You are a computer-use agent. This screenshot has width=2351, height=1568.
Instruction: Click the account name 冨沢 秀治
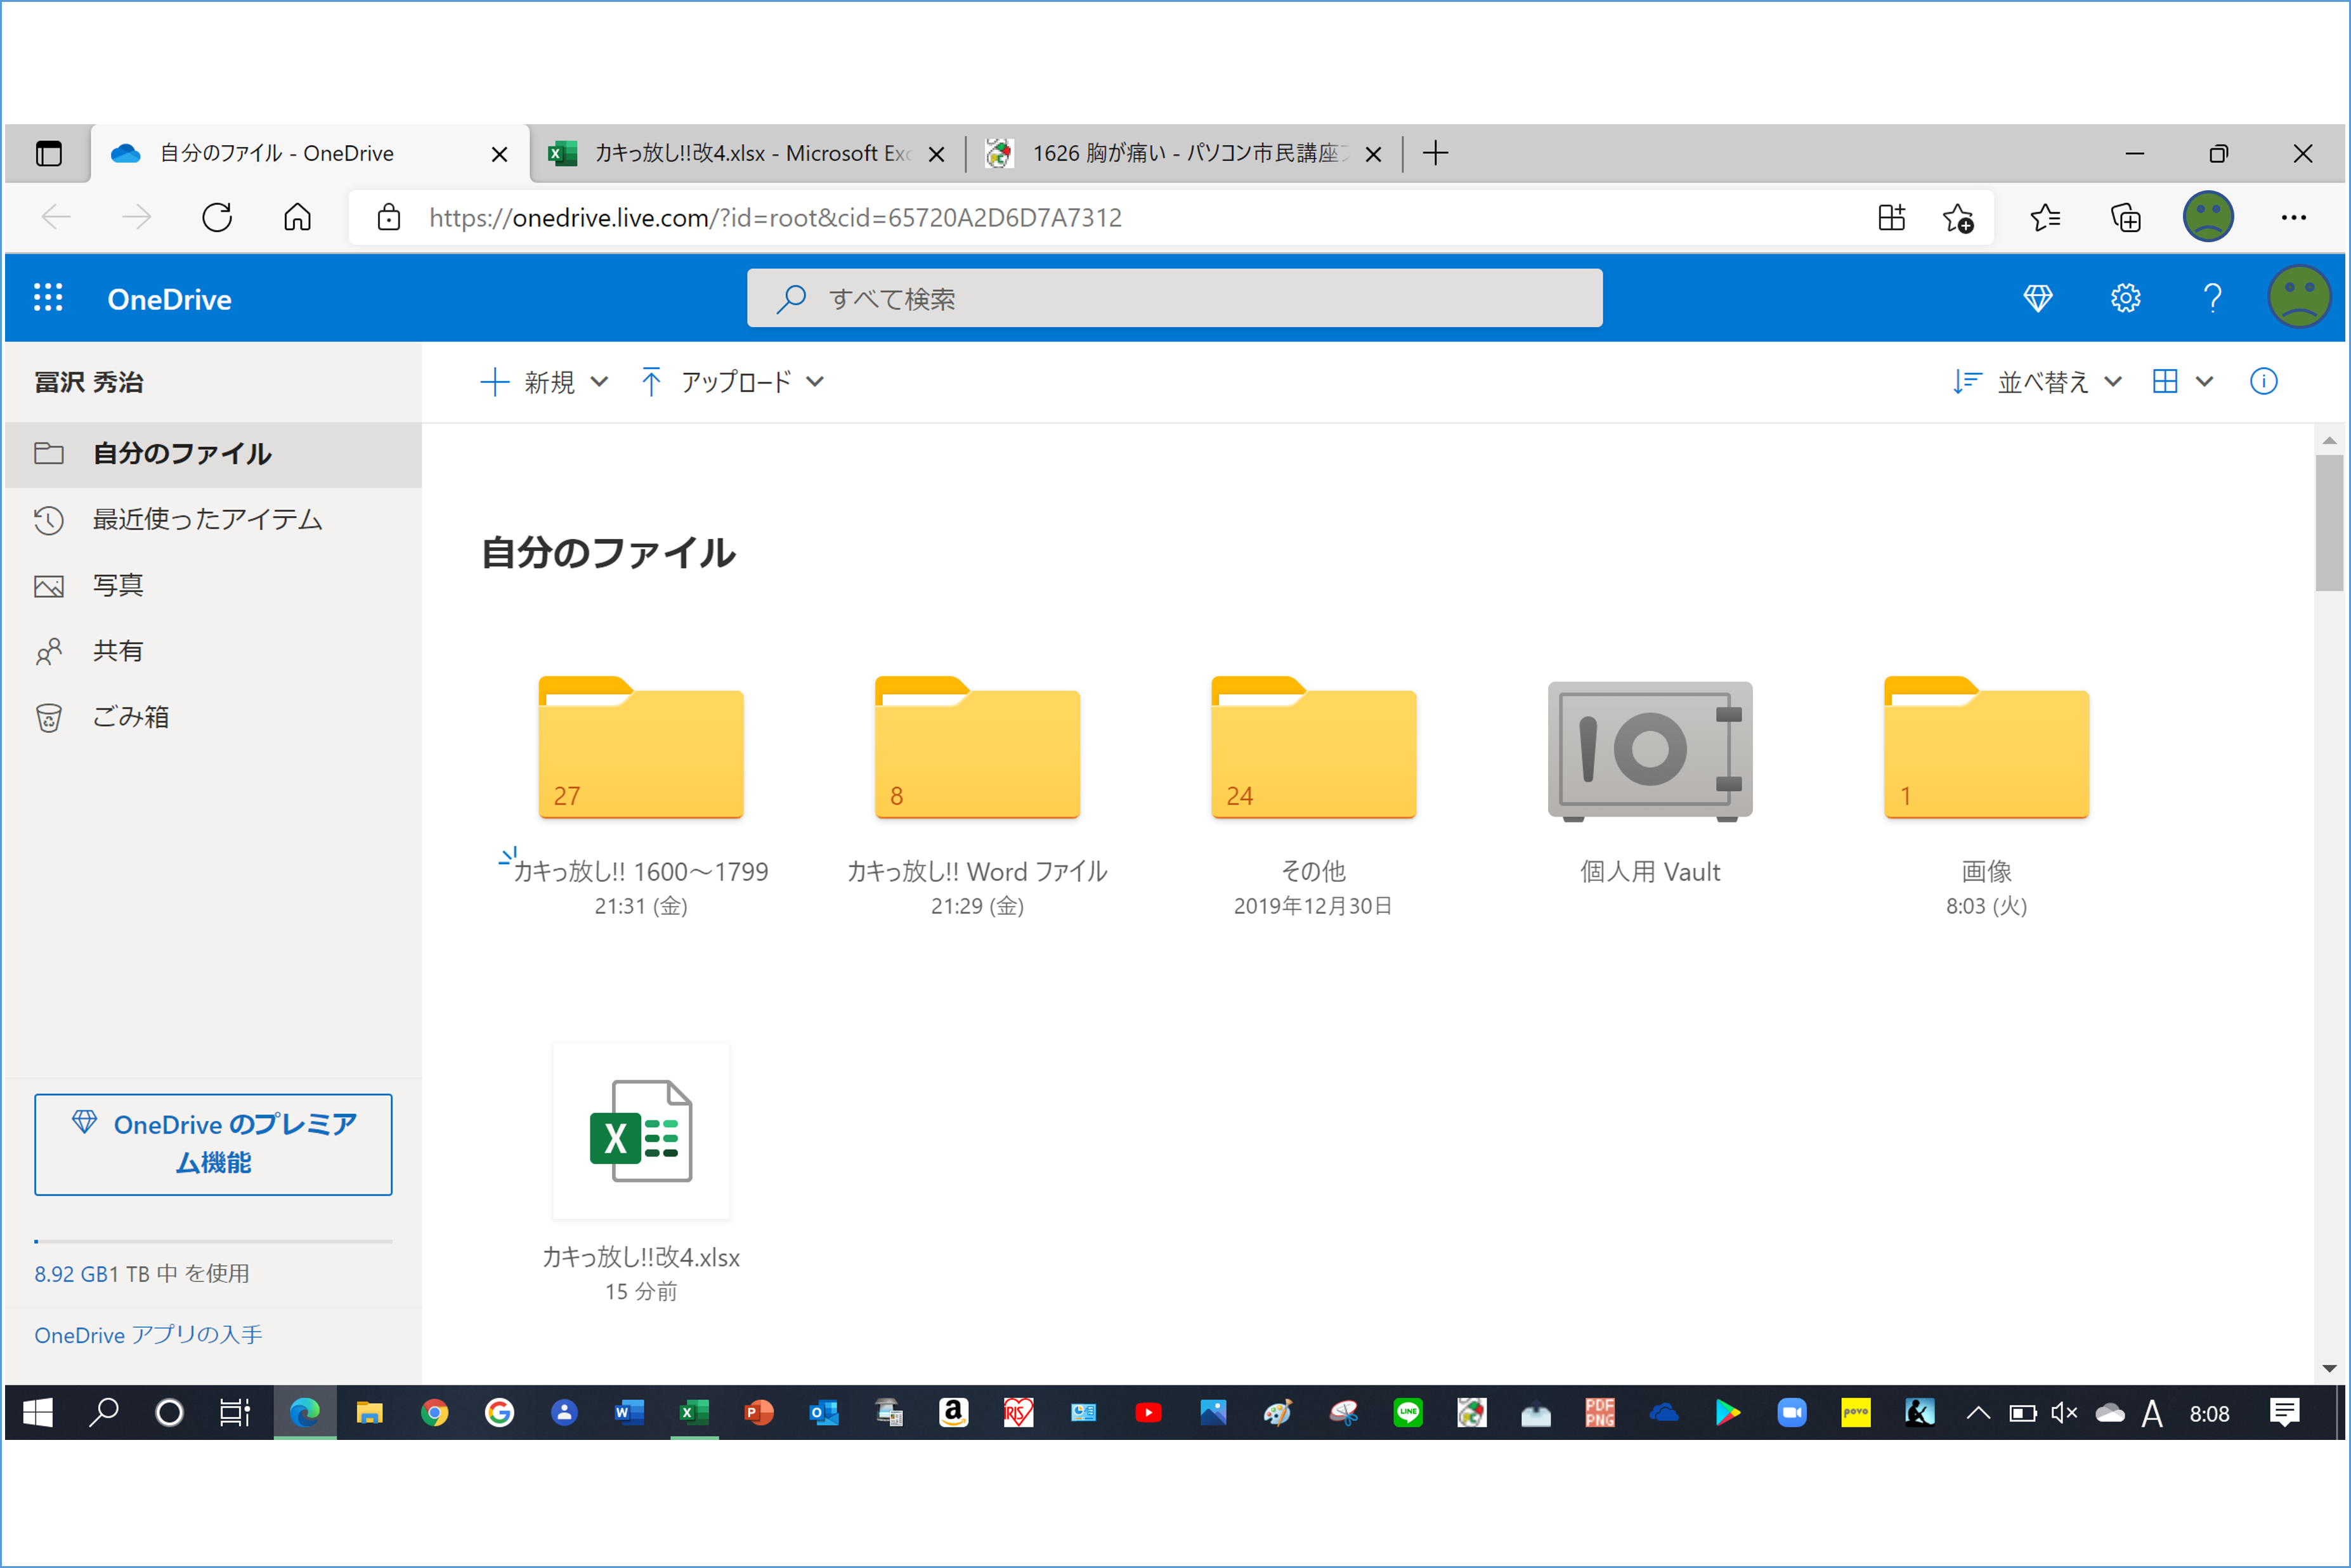(89, 382)
